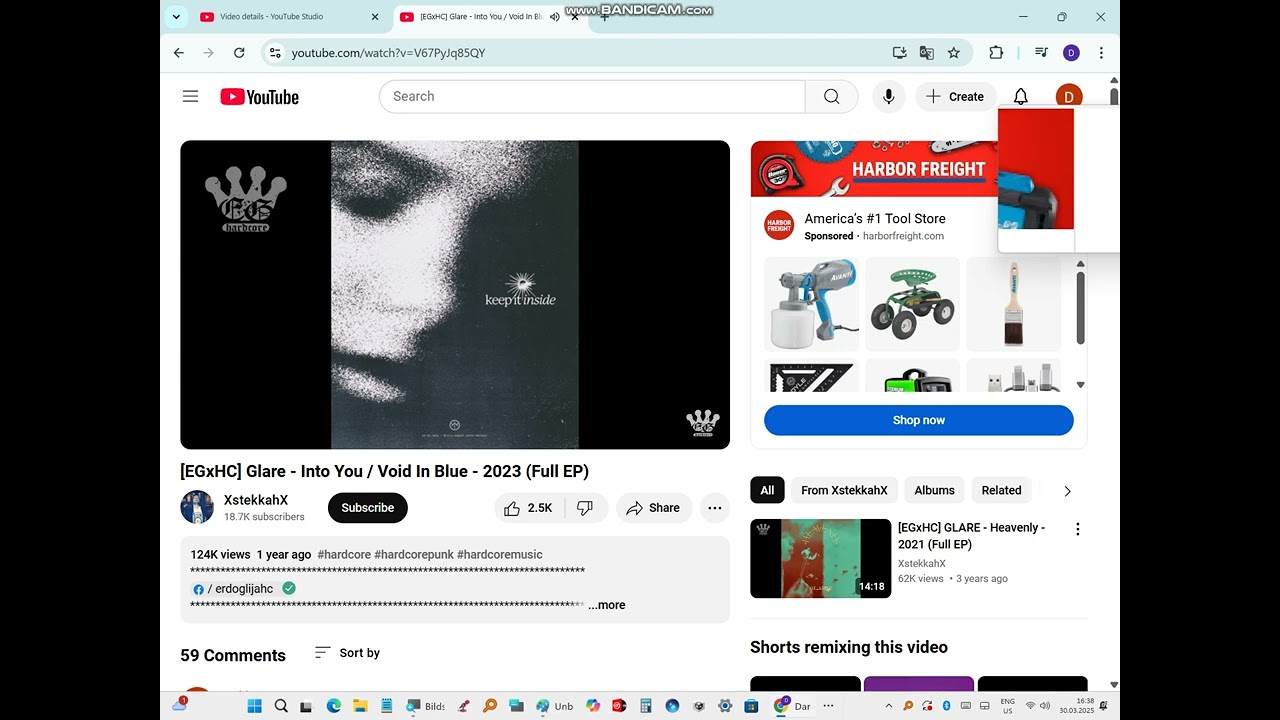Translate this page via address bar icon

[x=926, y=53]
